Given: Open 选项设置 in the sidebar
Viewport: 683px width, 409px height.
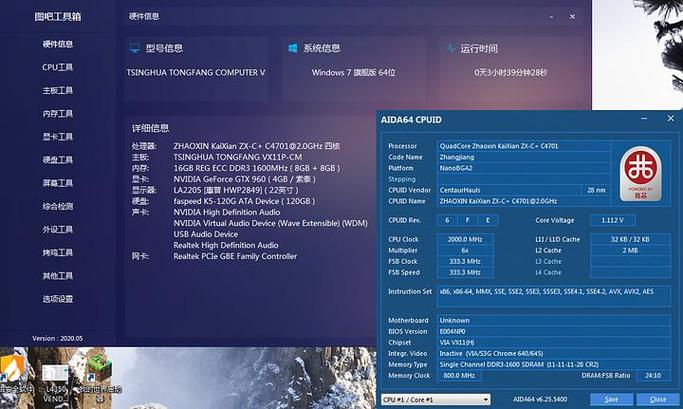Looking at the screenshot, I should 57,299.
